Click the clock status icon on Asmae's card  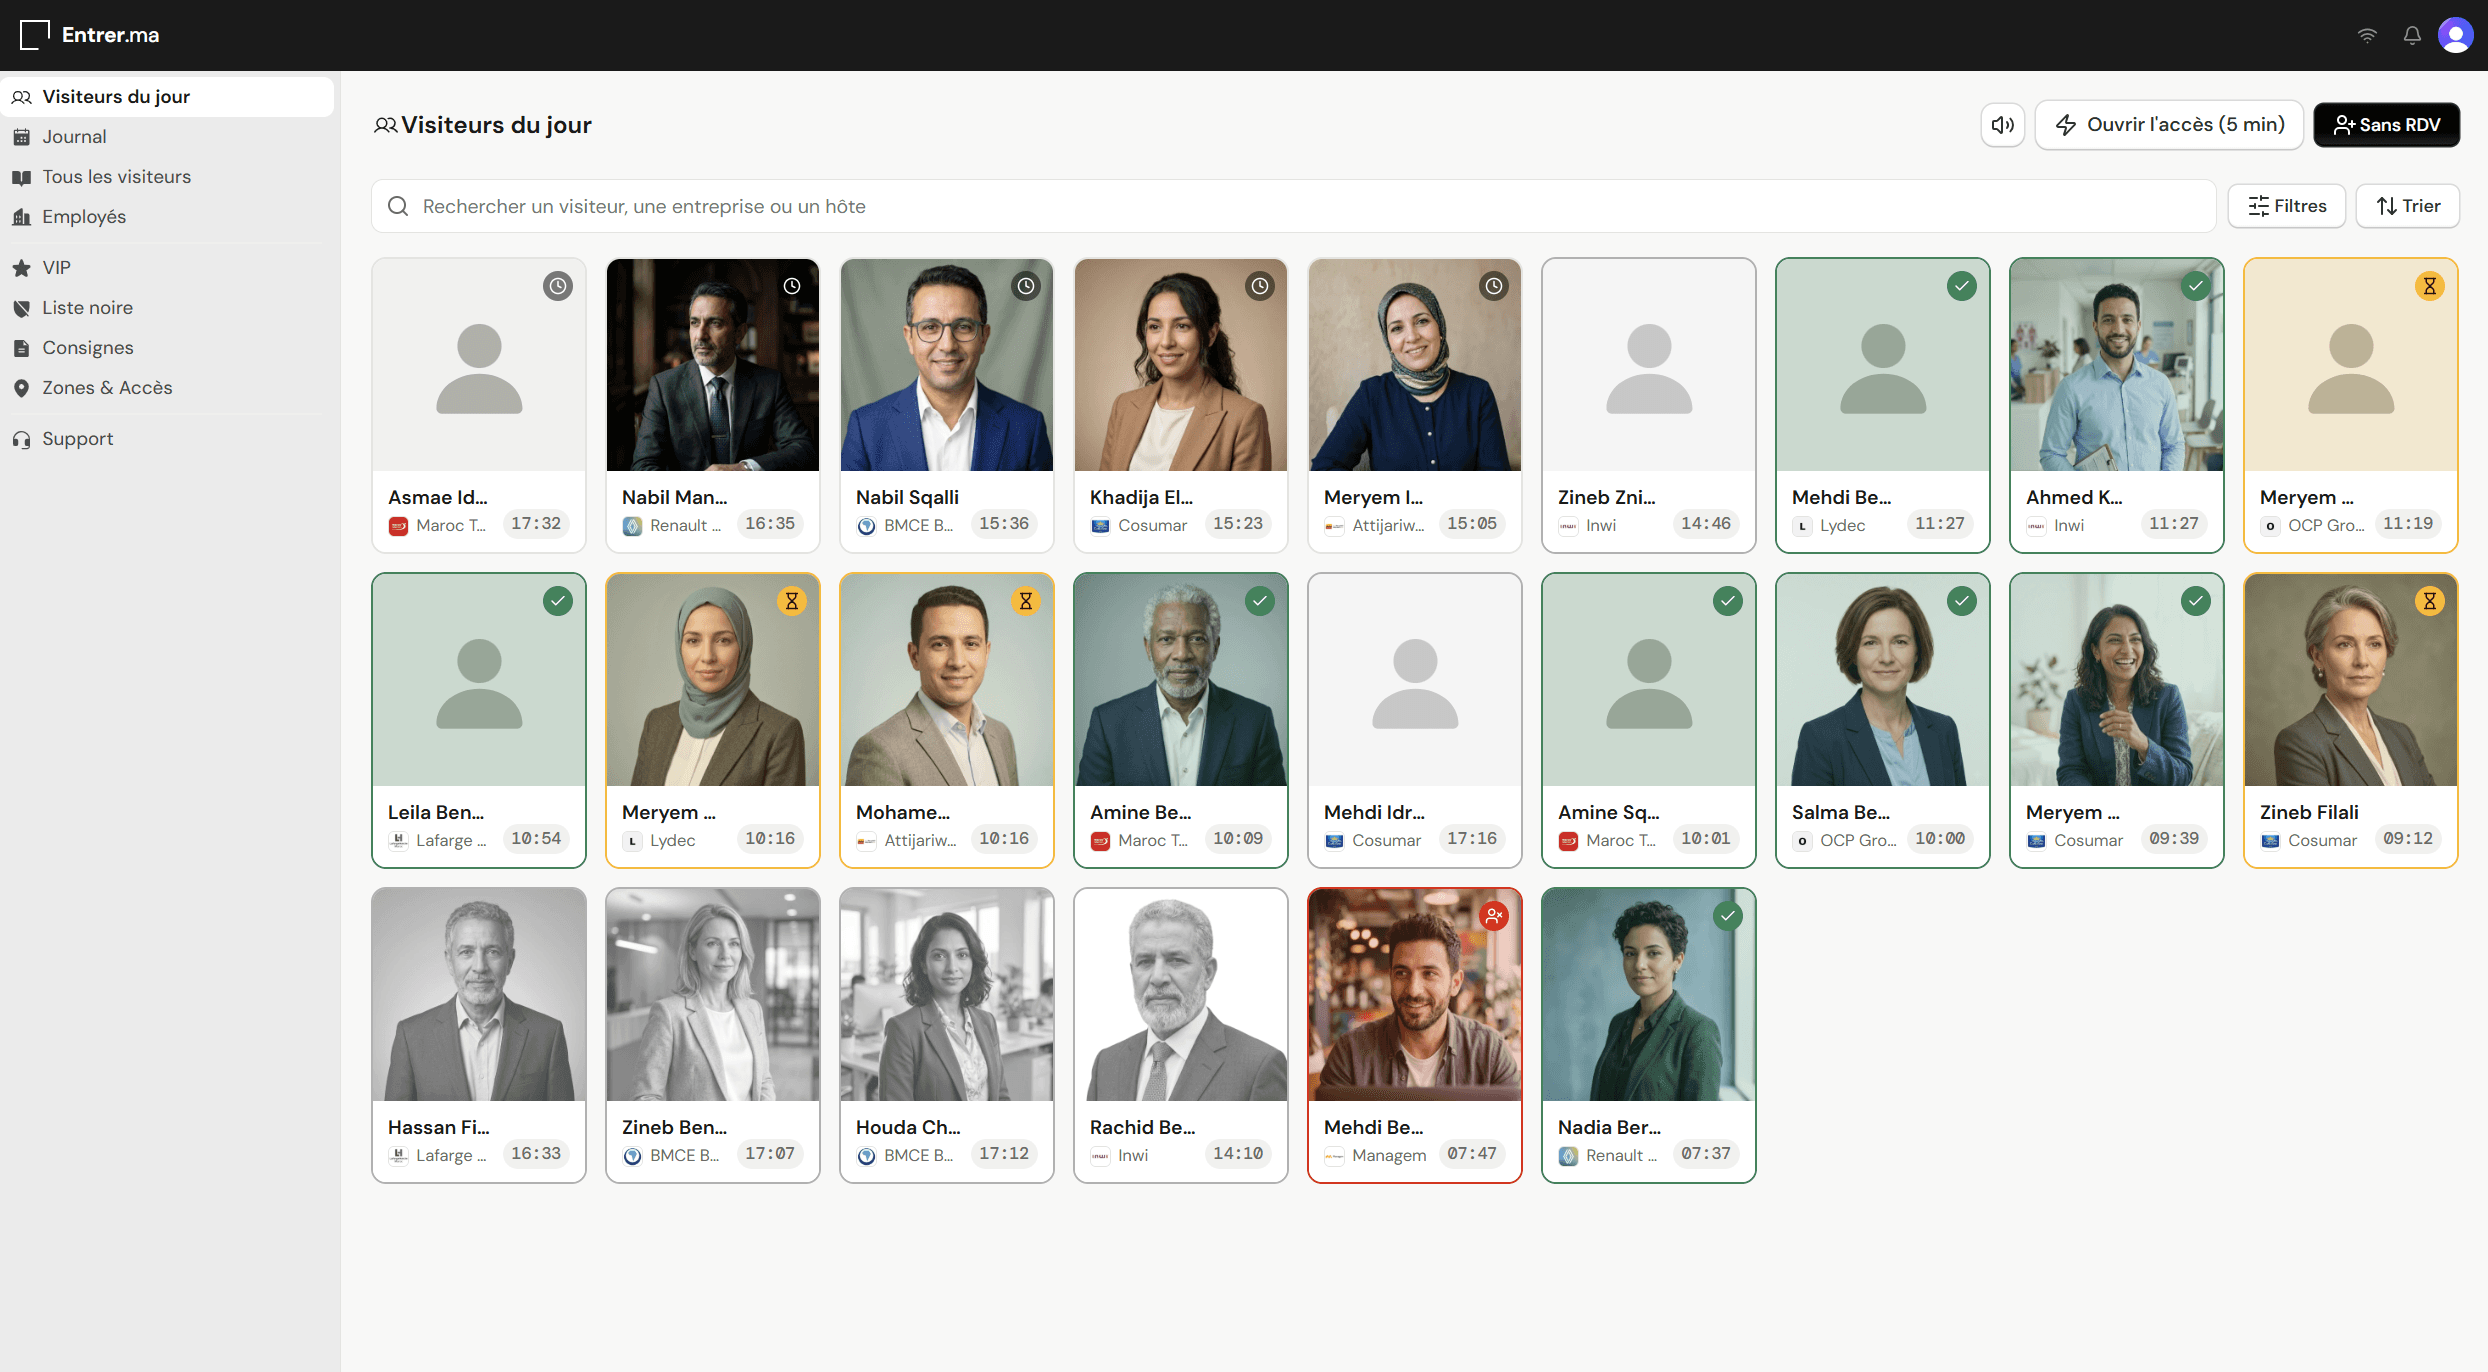point(558,286)
